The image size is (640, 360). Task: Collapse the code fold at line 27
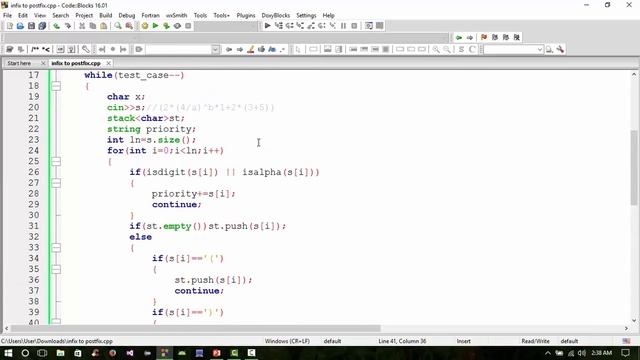point(56,183)
